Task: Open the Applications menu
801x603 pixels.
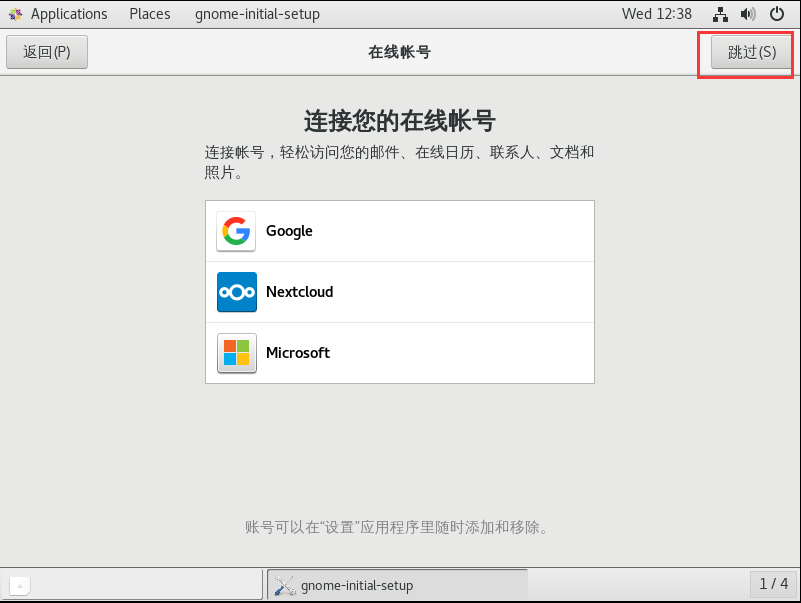Action: (70, 13)
